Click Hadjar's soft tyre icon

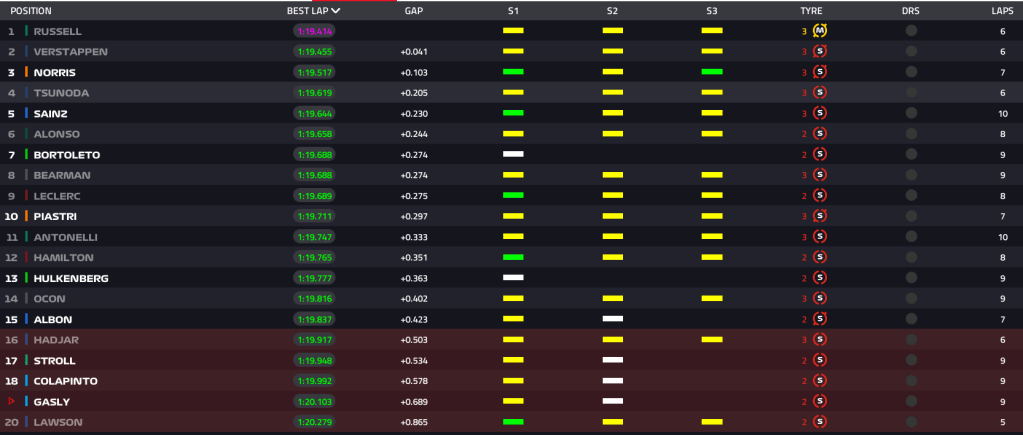point(820,340)
